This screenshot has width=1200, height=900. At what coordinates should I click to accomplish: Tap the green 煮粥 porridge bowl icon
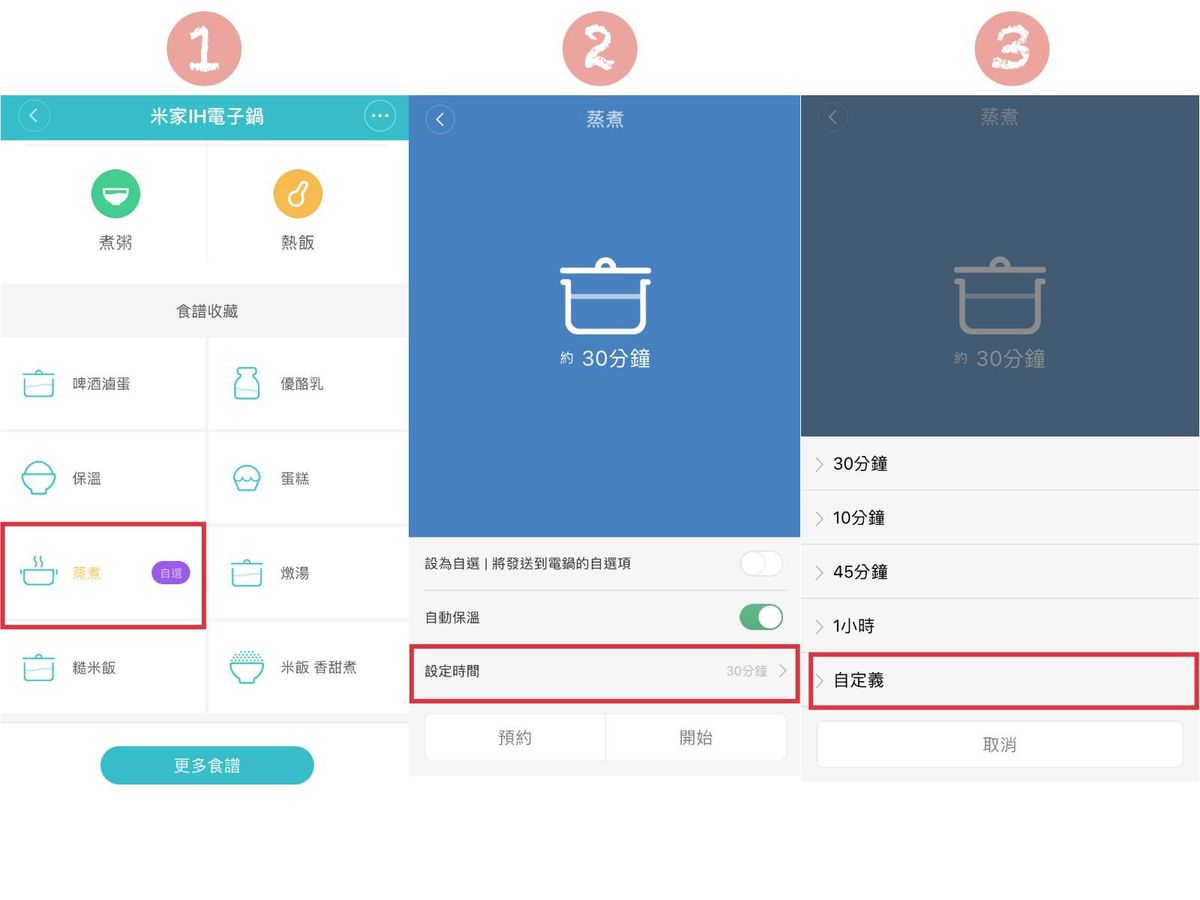point(116,194)
